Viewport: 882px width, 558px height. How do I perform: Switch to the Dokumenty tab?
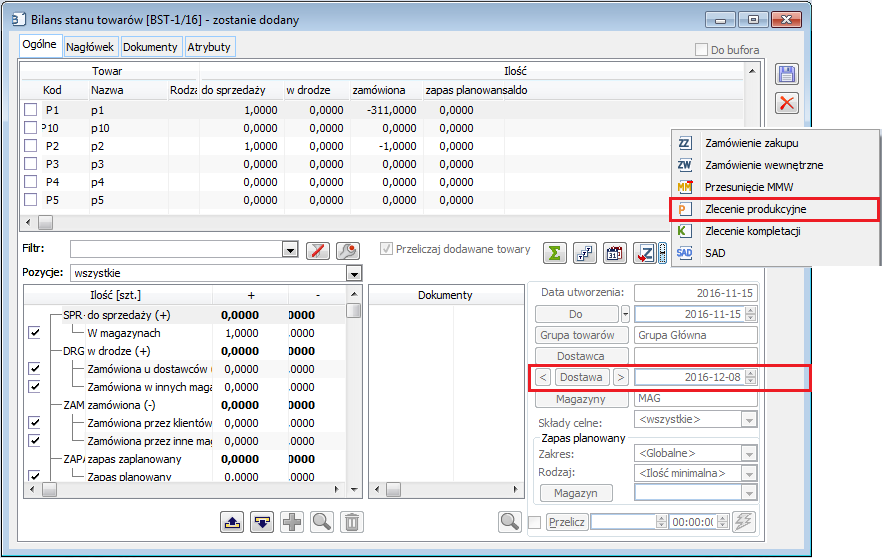[150, 47]
